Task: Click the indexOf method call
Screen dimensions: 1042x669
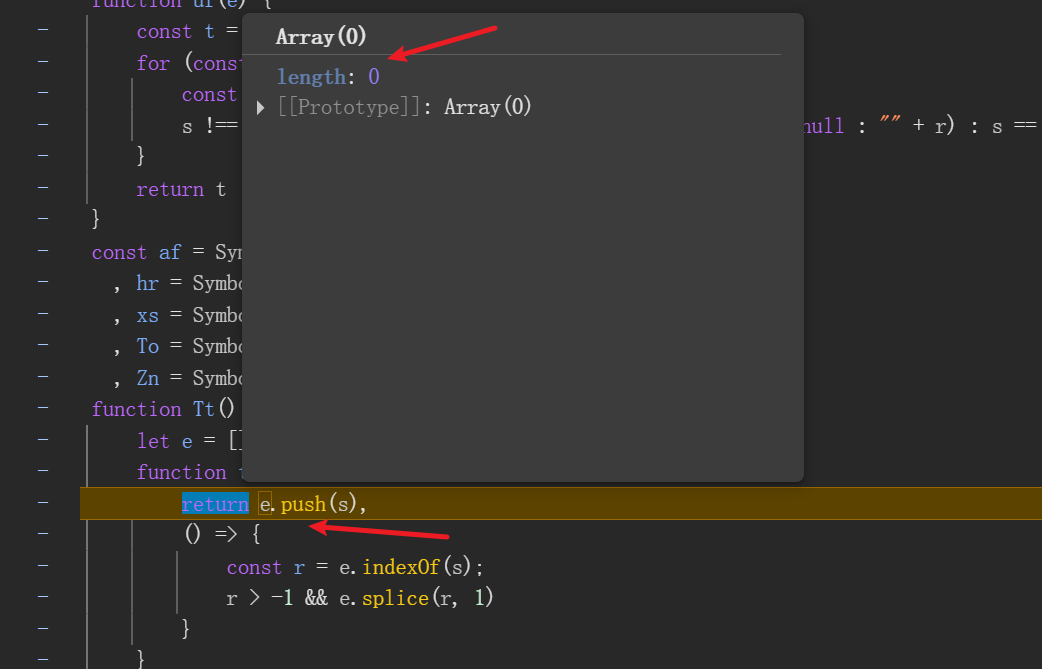Action: click(x=404, y=567)
